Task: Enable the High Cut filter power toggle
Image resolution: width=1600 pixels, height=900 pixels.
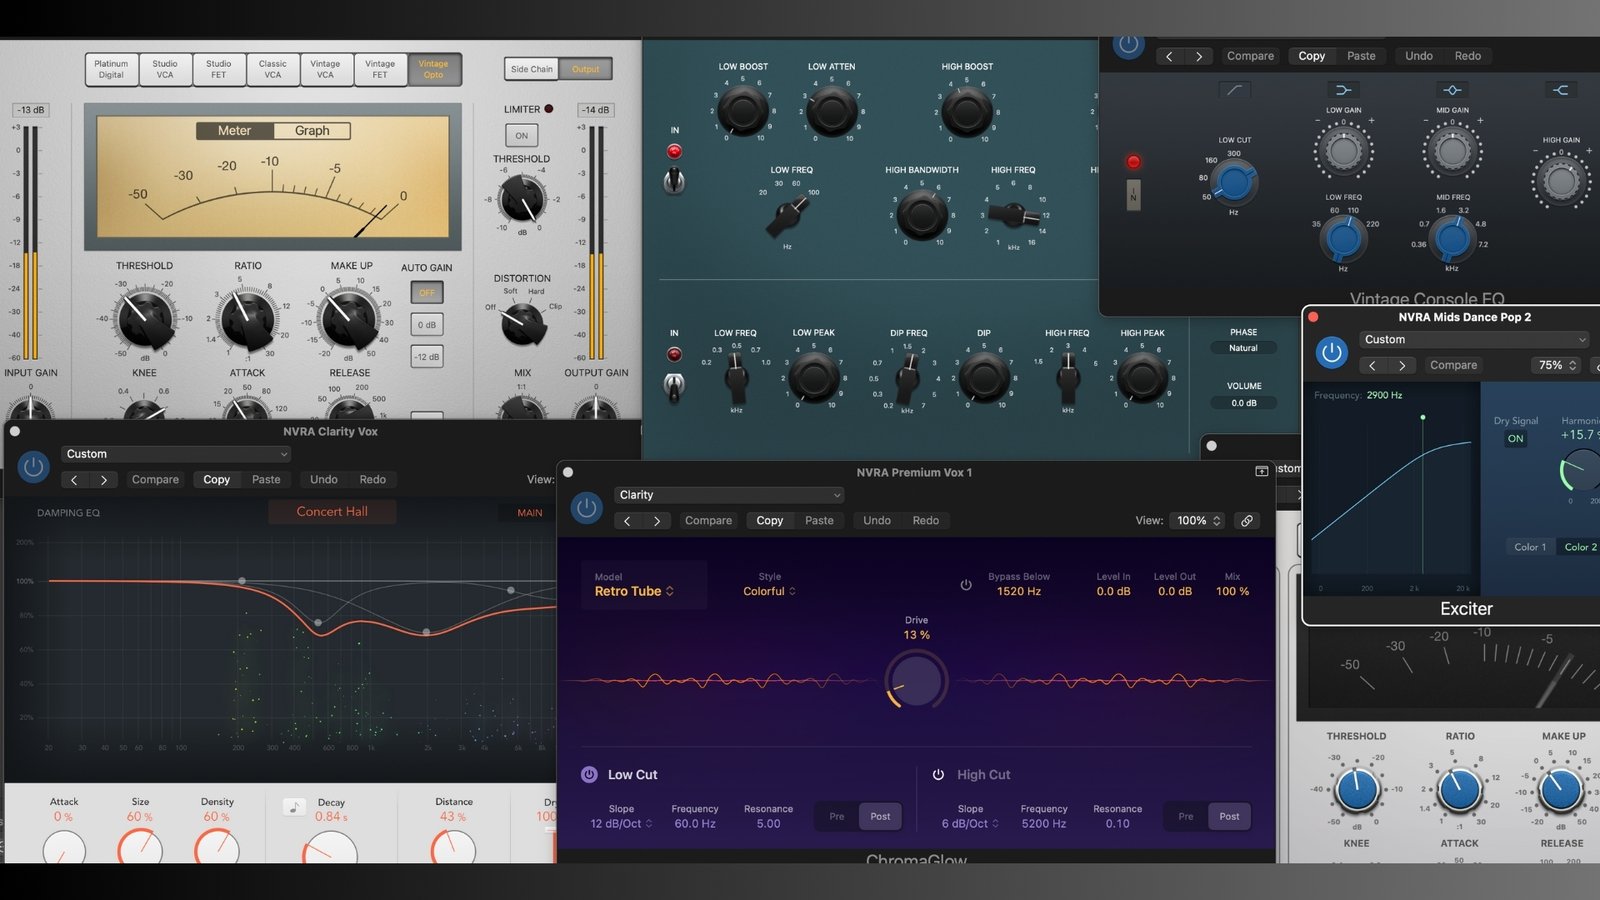Action: click(938, 775)
